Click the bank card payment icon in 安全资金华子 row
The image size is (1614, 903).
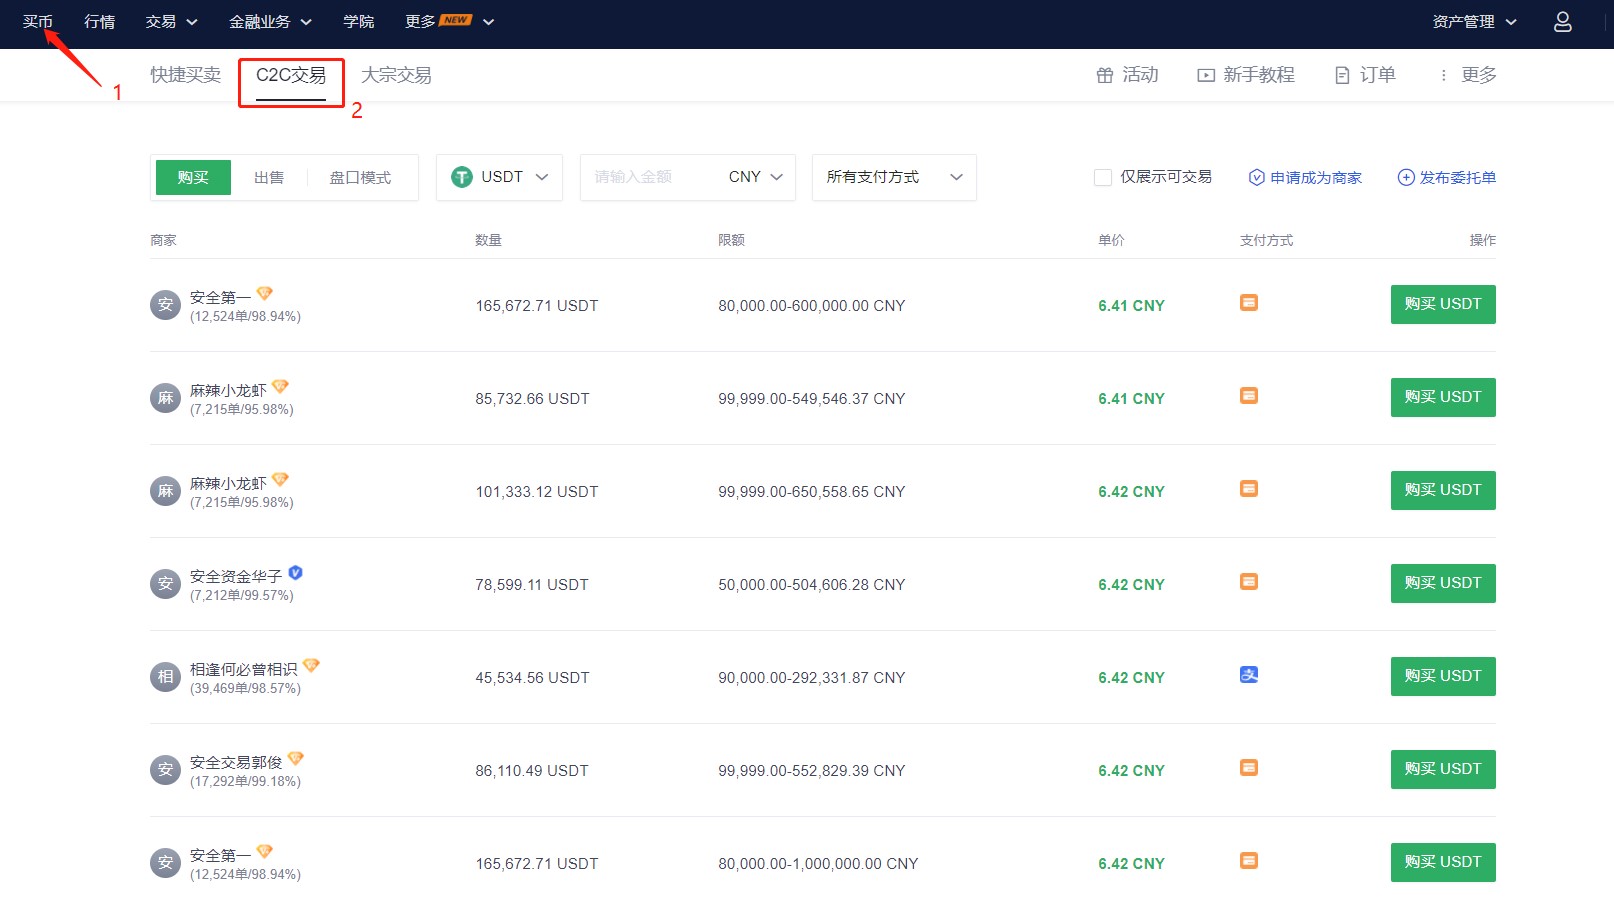1249,581
